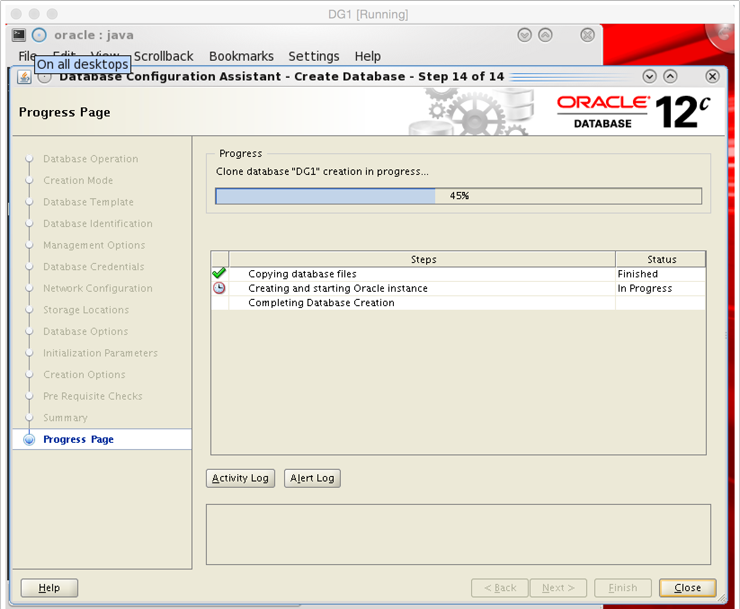Select the 'Creating and starting Oracle instance' row
This screenshot has height=609, width=740.
(x=458, y=288)
